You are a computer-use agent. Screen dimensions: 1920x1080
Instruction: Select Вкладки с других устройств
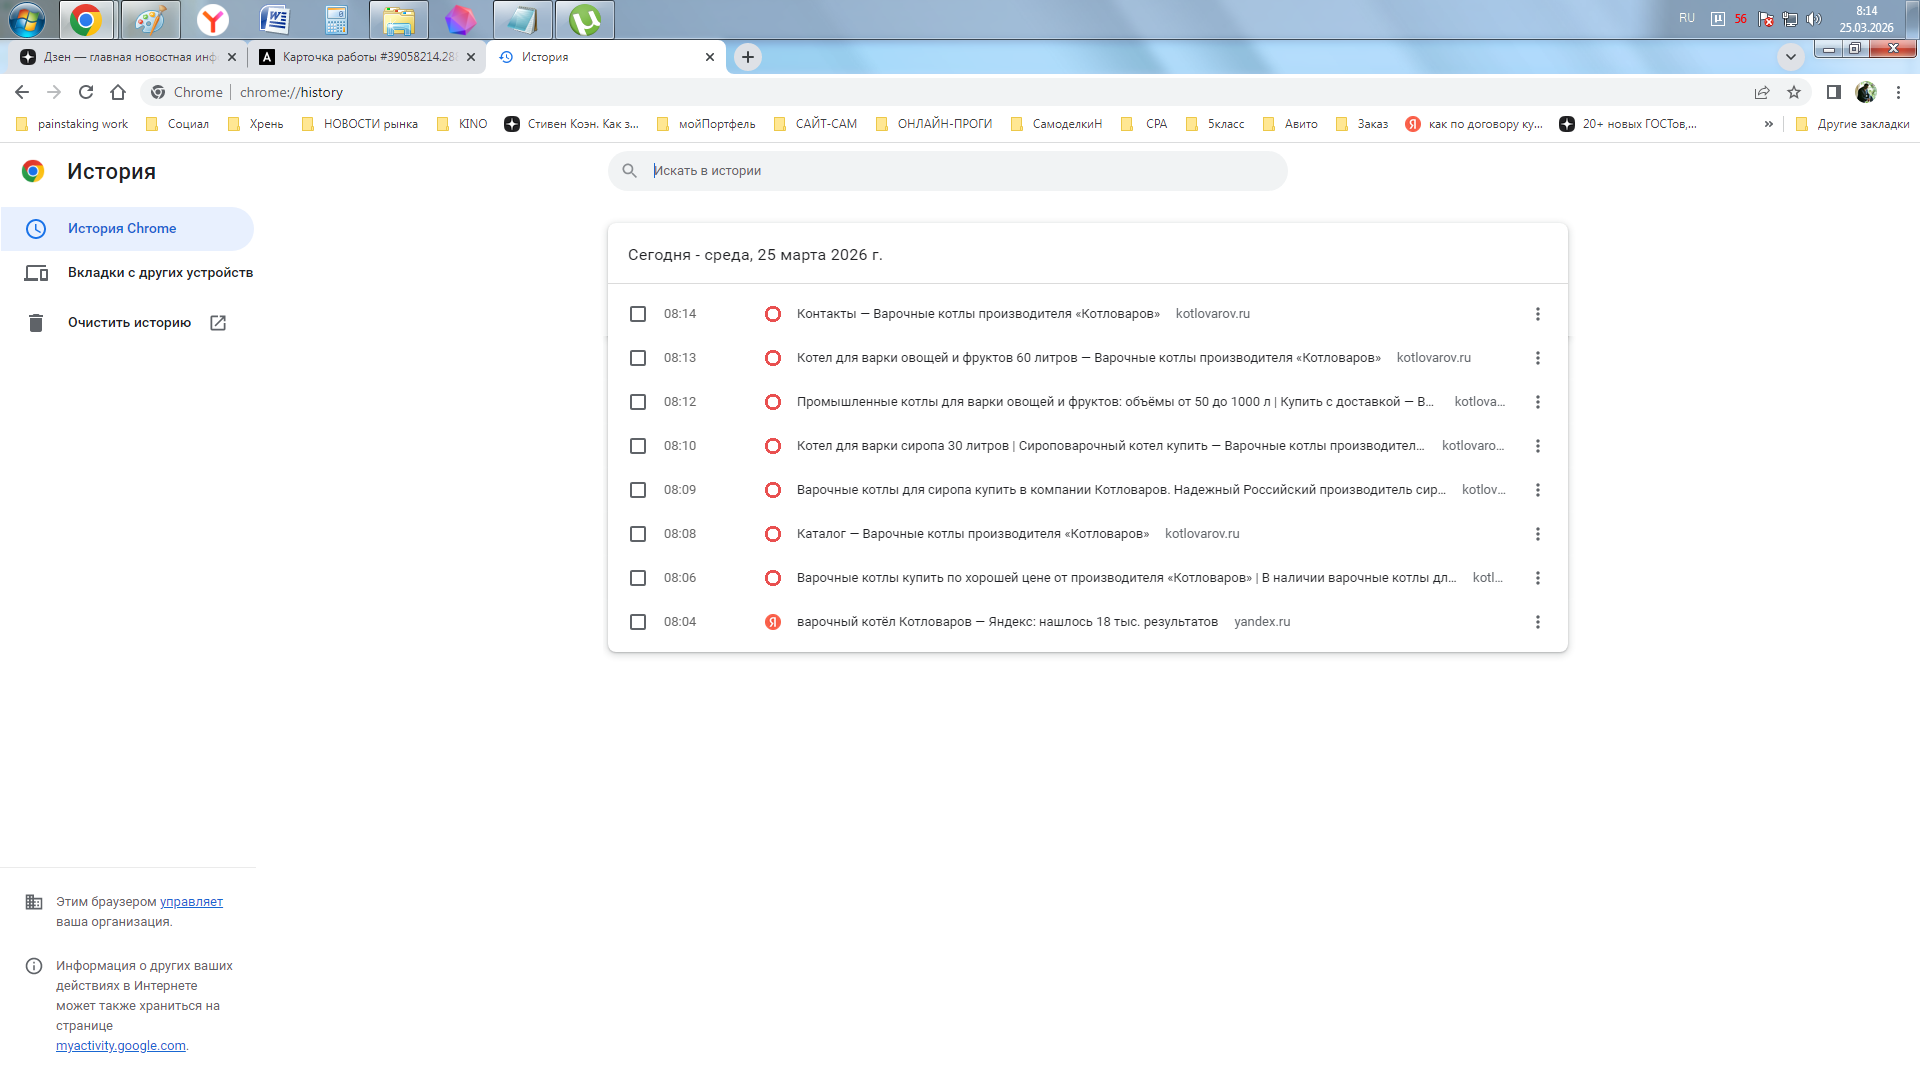(x=160, y=272)
